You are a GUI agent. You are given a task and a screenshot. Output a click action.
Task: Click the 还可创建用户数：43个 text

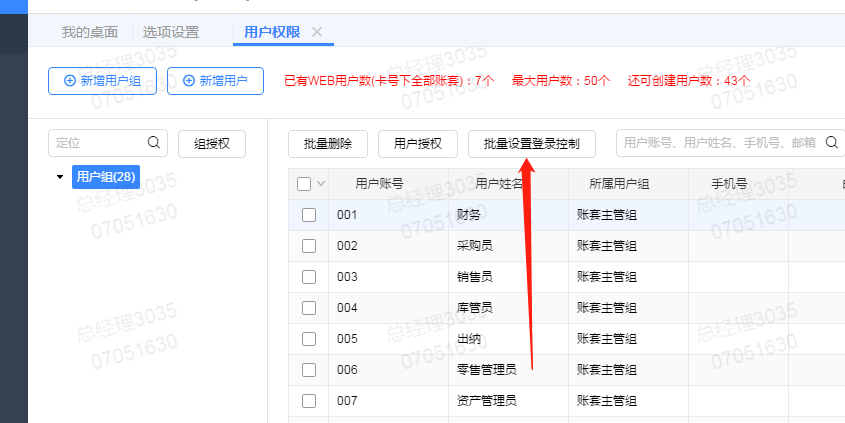[x=689, y=81]
